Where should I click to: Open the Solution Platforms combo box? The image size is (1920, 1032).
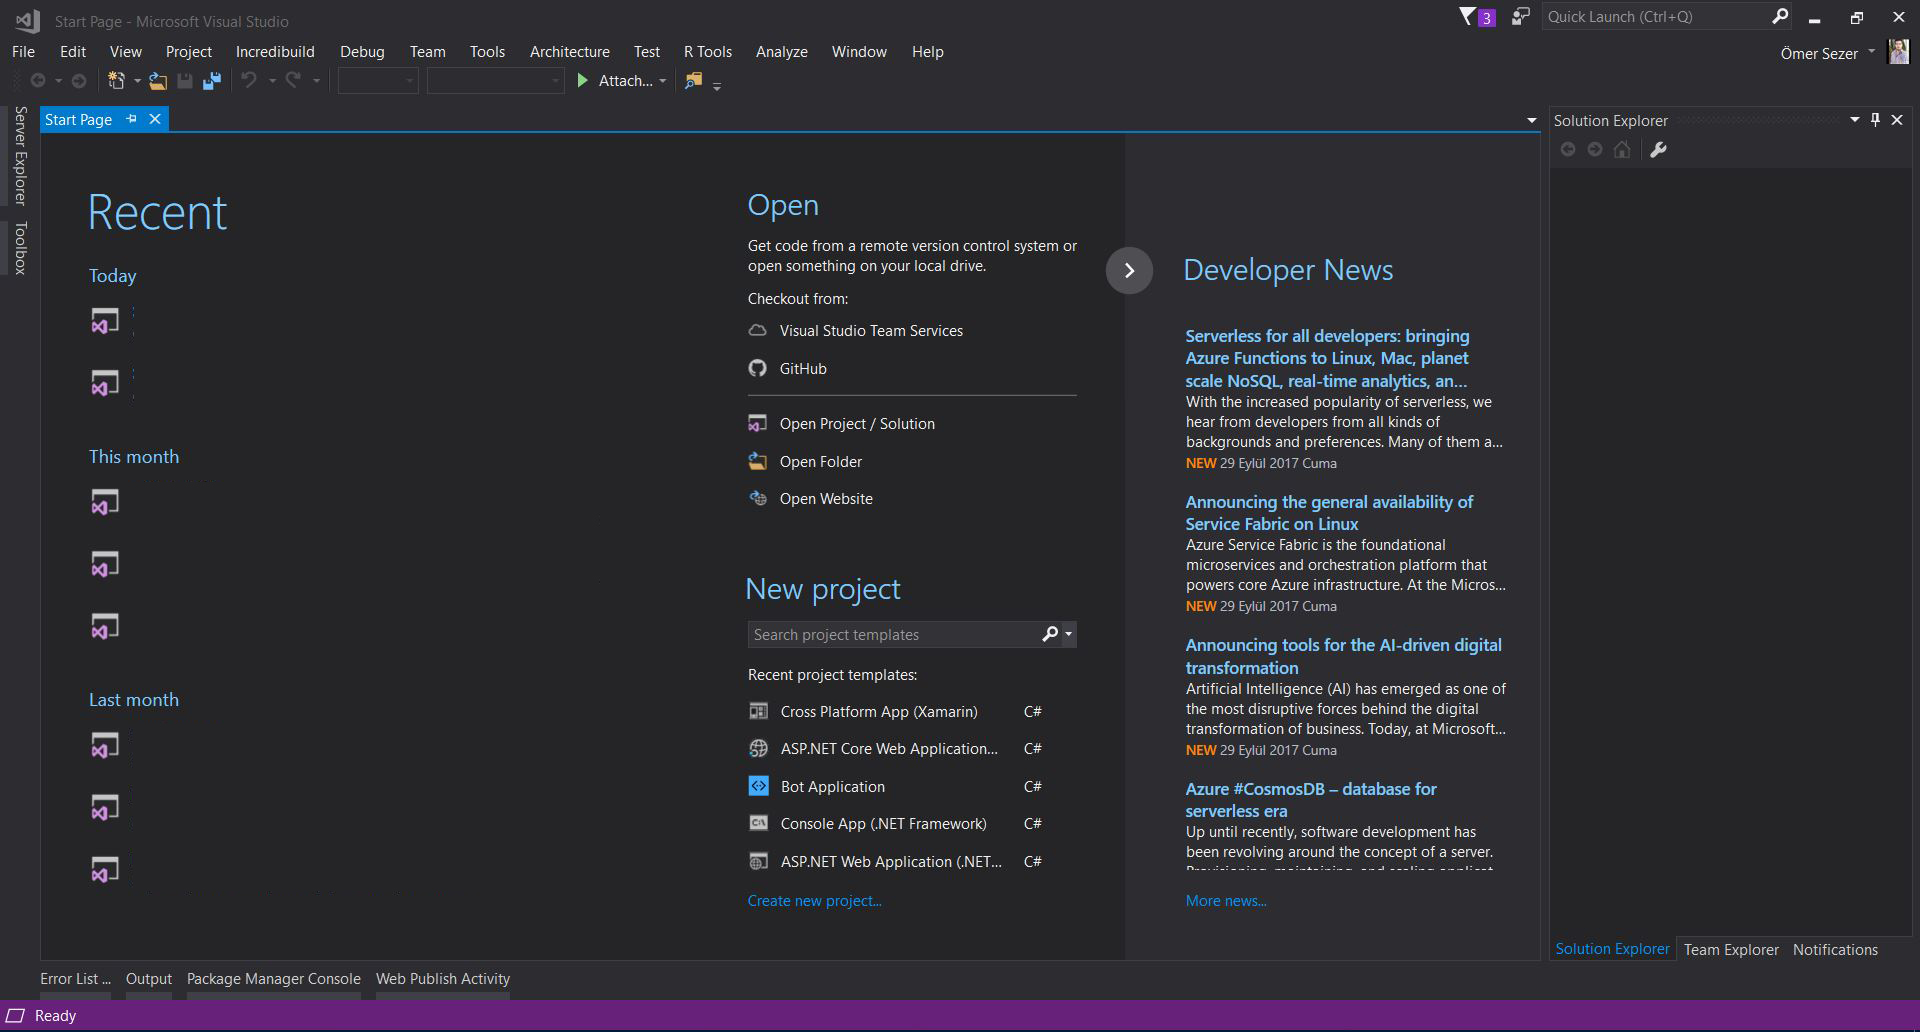pyautogui.click(x=495, y=81)
